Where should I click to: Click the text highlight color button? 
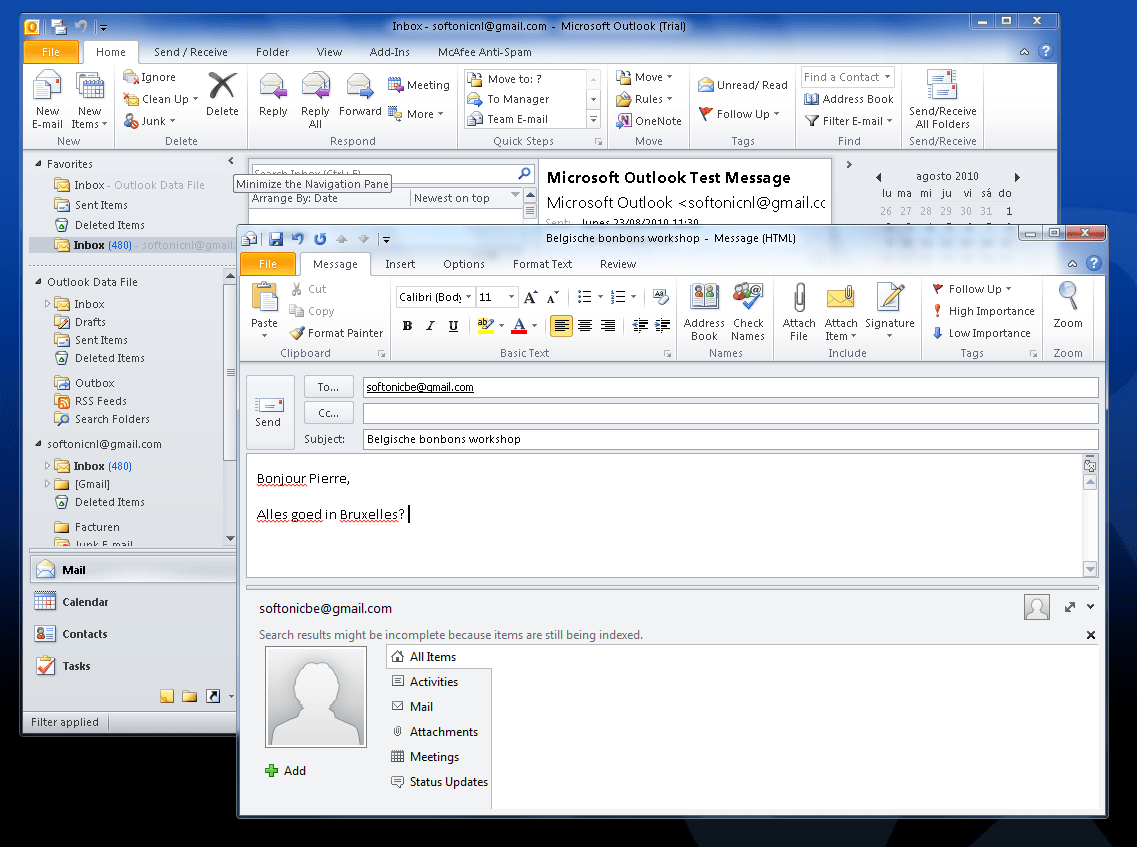485,326
